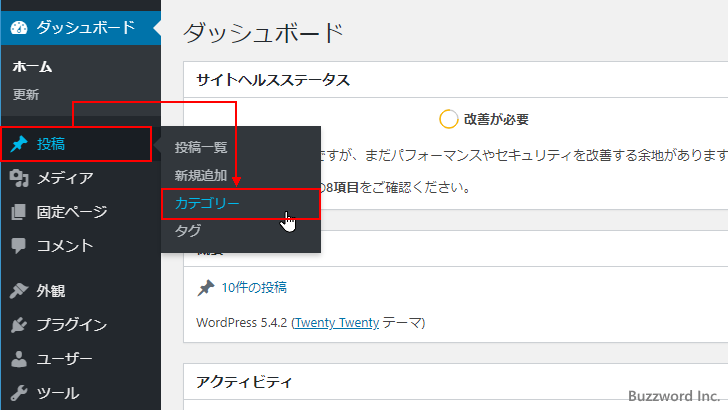Click the Dashboard gauge icon
The width and height of the screenshot is (728, 410).
(x=19, y=27)
